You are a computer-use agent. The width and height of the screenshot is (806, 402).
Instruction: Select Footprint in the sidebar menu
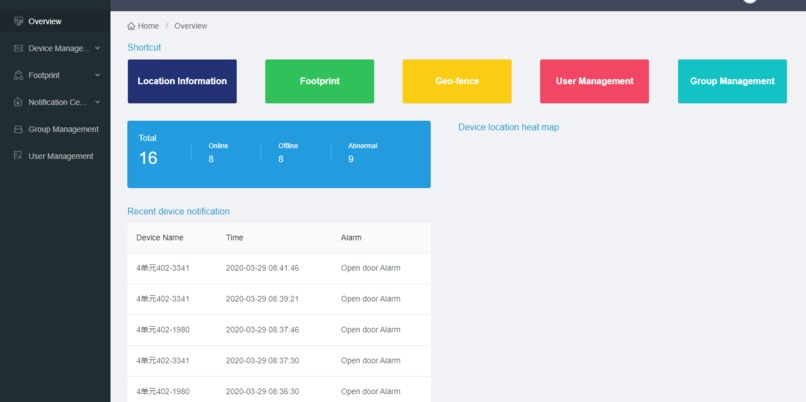point(55,75)
